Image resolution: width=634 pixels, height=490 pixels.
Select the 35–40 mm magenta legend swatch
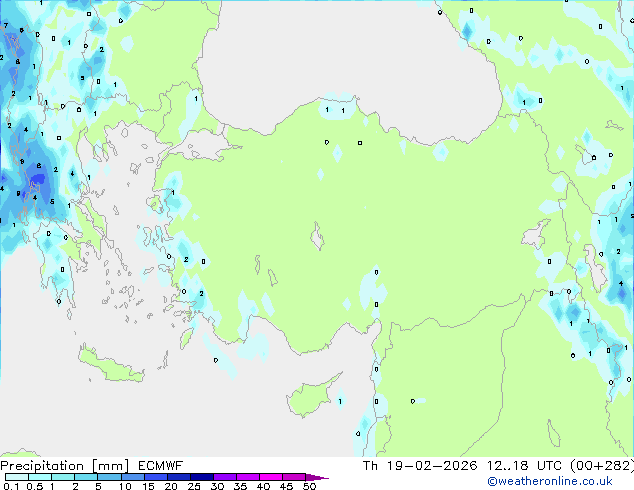(x=248, y=477)
